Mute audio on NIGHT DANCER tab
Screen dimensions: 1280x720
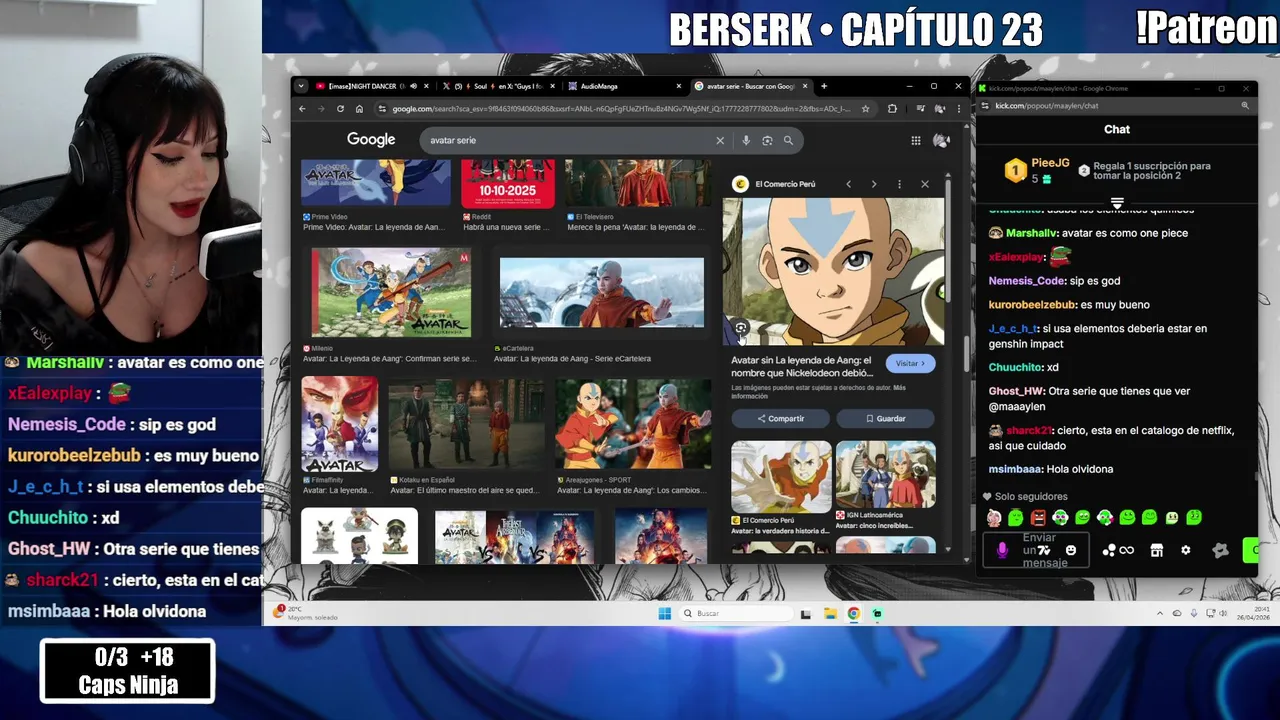tap(412, 86)
